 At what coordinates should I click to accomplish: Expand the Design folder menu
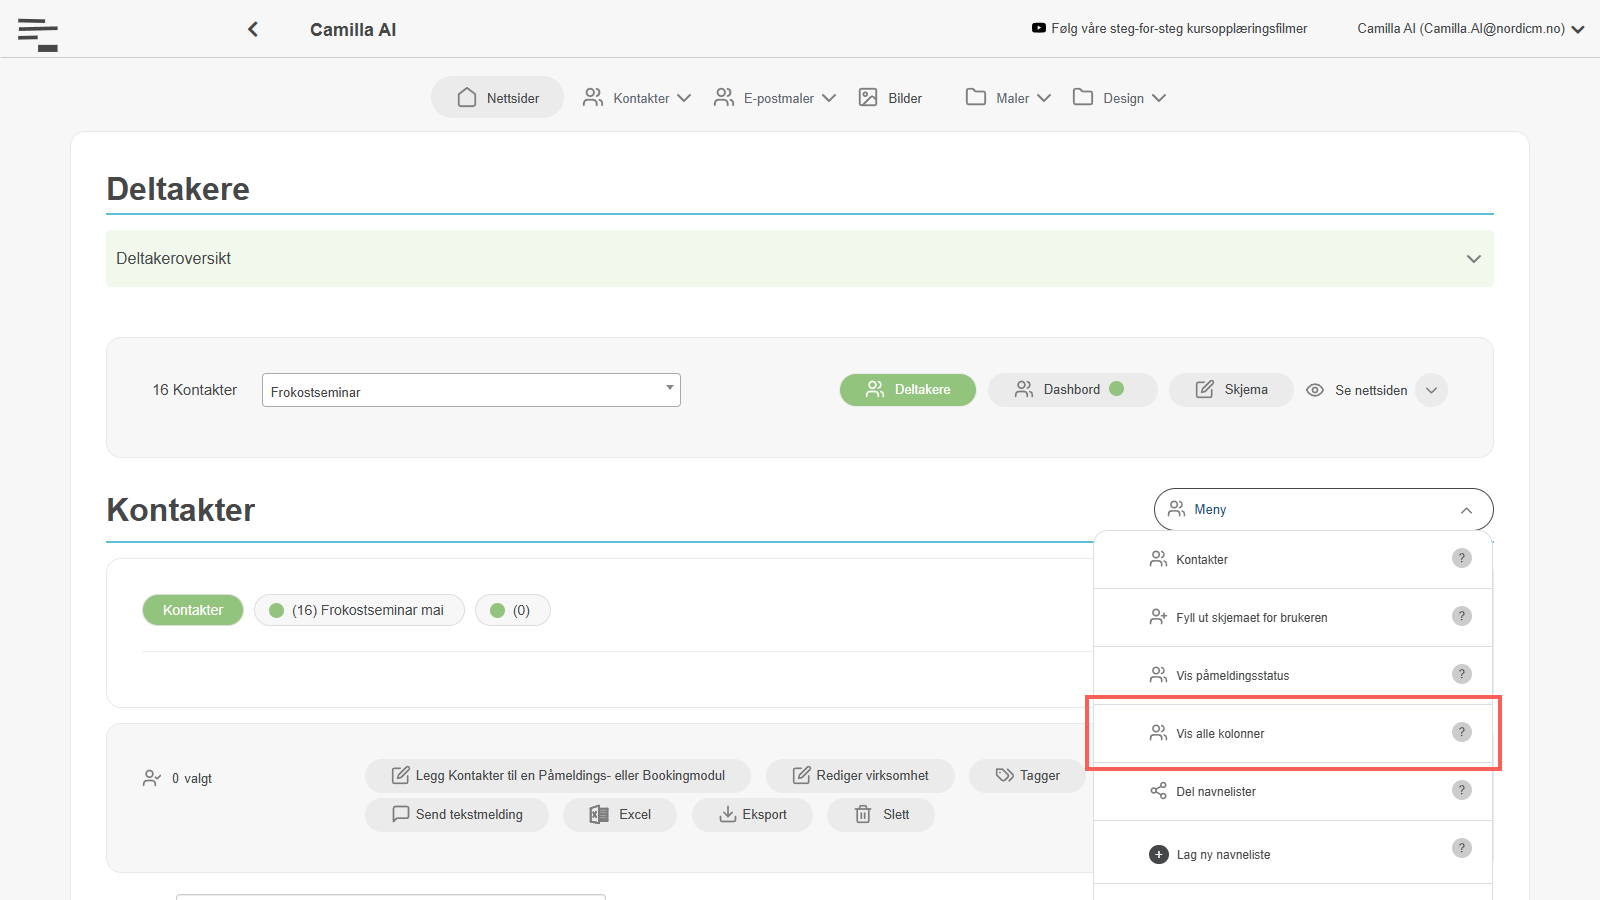click(x=1119, y=97)
